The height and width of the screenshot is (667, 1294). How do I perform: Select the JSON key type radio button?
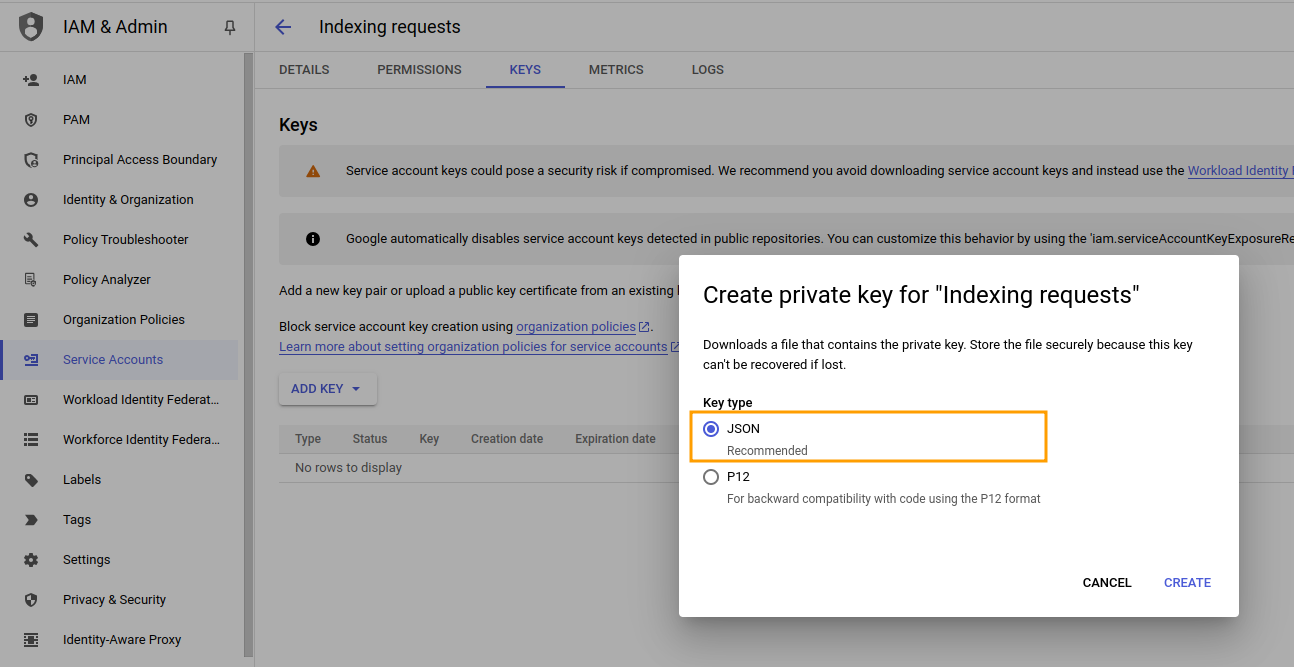pos(711,429)
